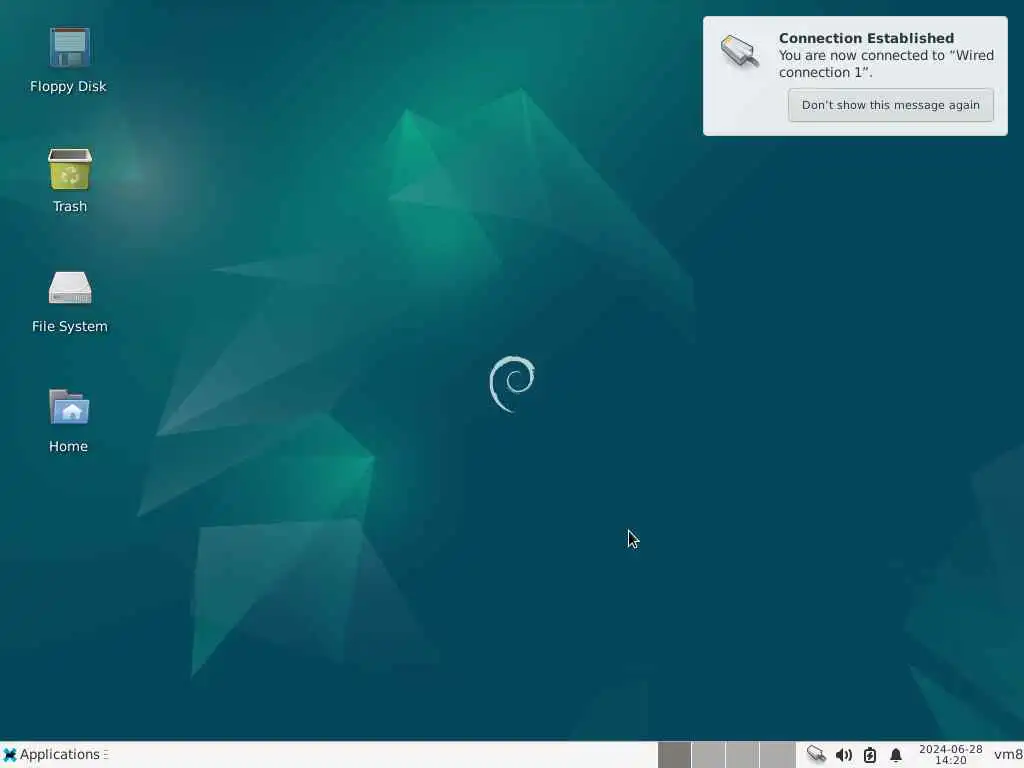Viewport: 1024px width, 768px height.
Task: Open the notifications bell icon
Action: [896, 755]
